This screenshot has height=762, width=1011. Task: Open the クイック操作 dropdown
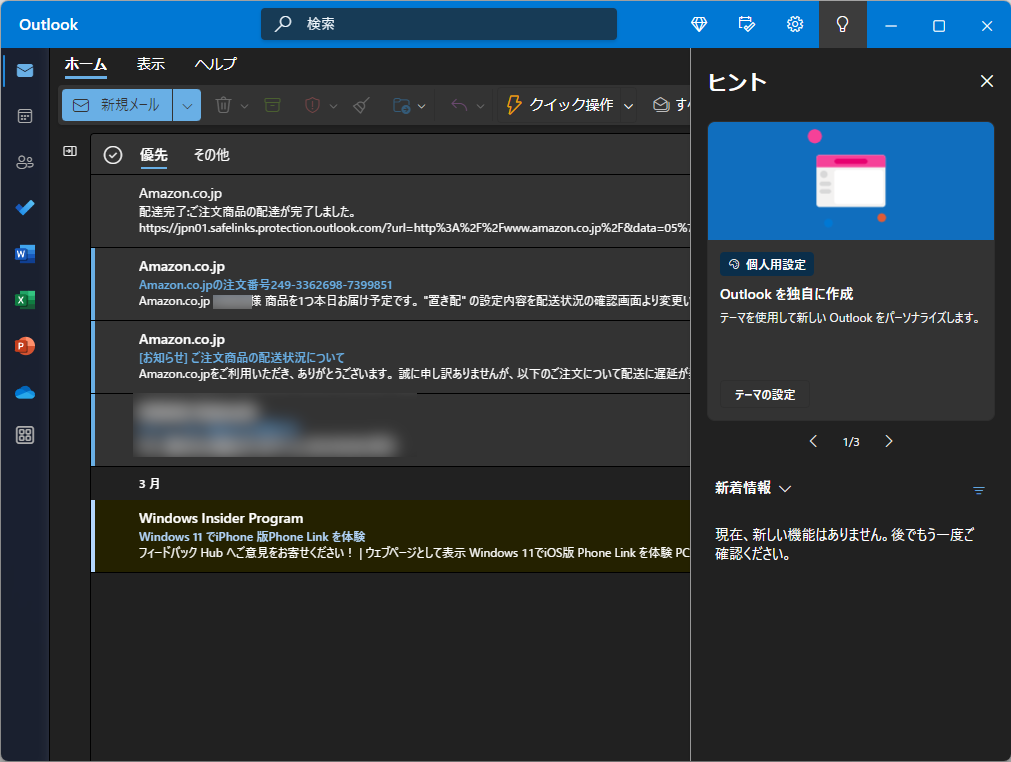click(x=628, y=105)
